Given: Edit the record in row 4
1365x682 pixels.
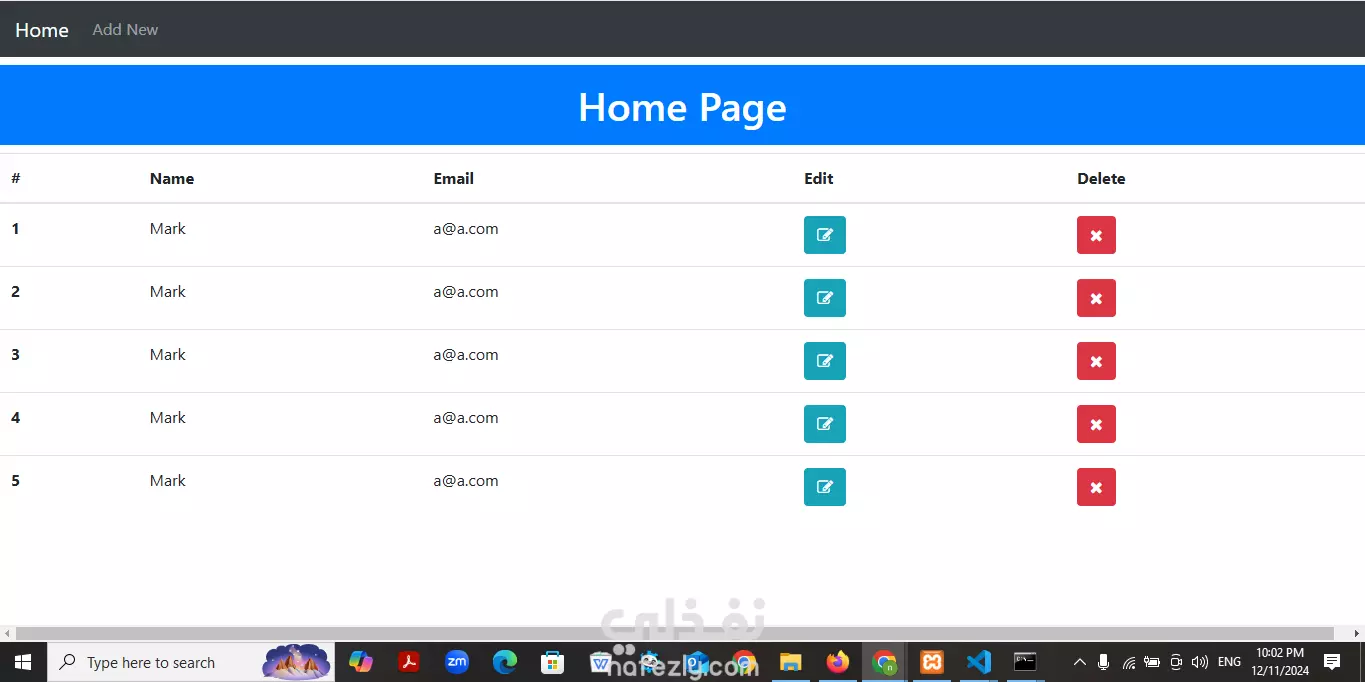Looking at the screenshot, I should (x=825, y=424).
